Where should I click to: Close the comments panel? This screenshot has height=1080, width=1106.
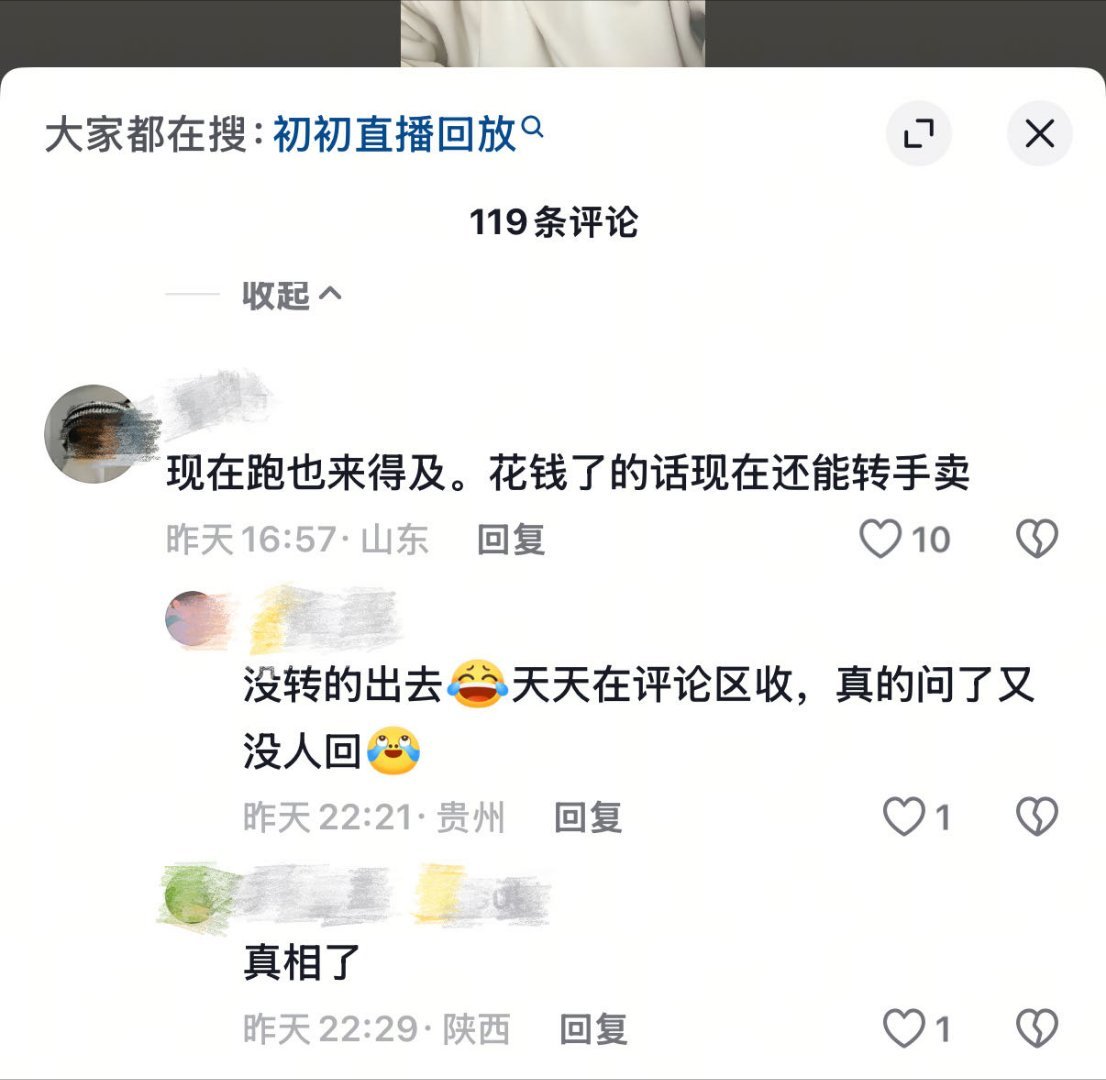[x=1040, y=133]
